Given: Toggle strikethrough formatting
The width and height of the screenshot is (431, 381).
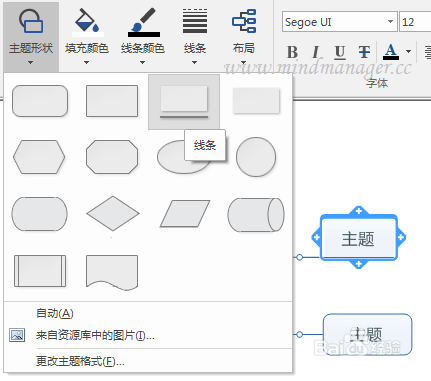Looking at the screenshot, I should (x=364, y=52).
